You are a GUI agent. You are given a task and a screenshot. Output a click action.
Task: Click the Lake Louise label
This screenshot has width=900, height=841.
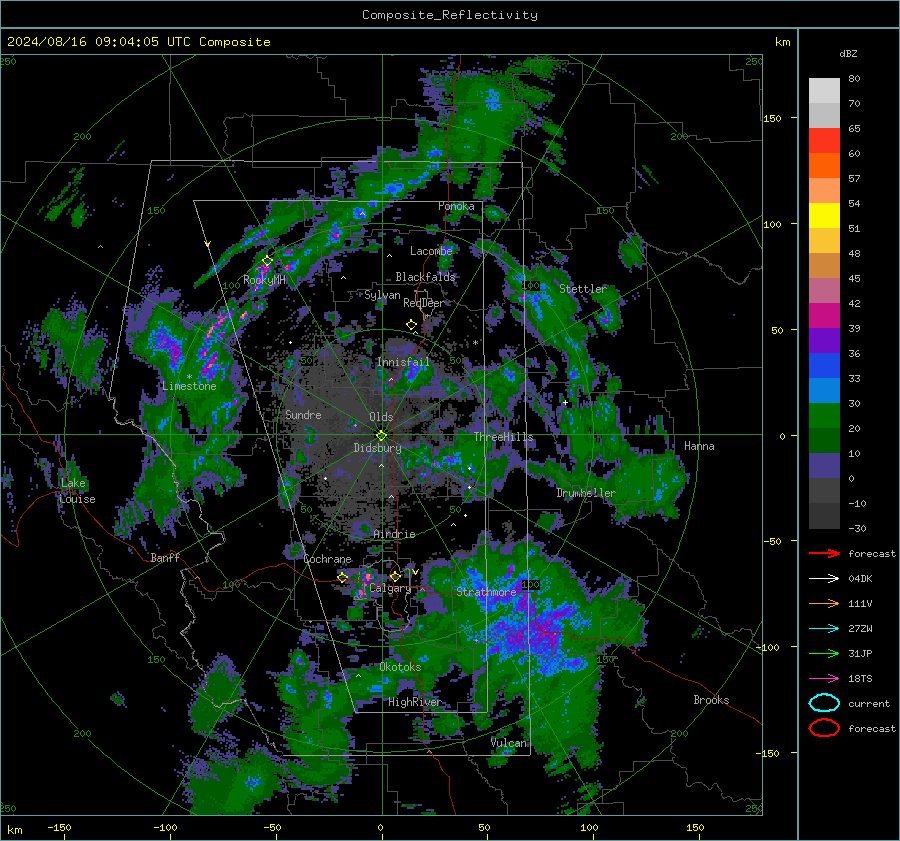pyautogui.click(x=77, y=491)
